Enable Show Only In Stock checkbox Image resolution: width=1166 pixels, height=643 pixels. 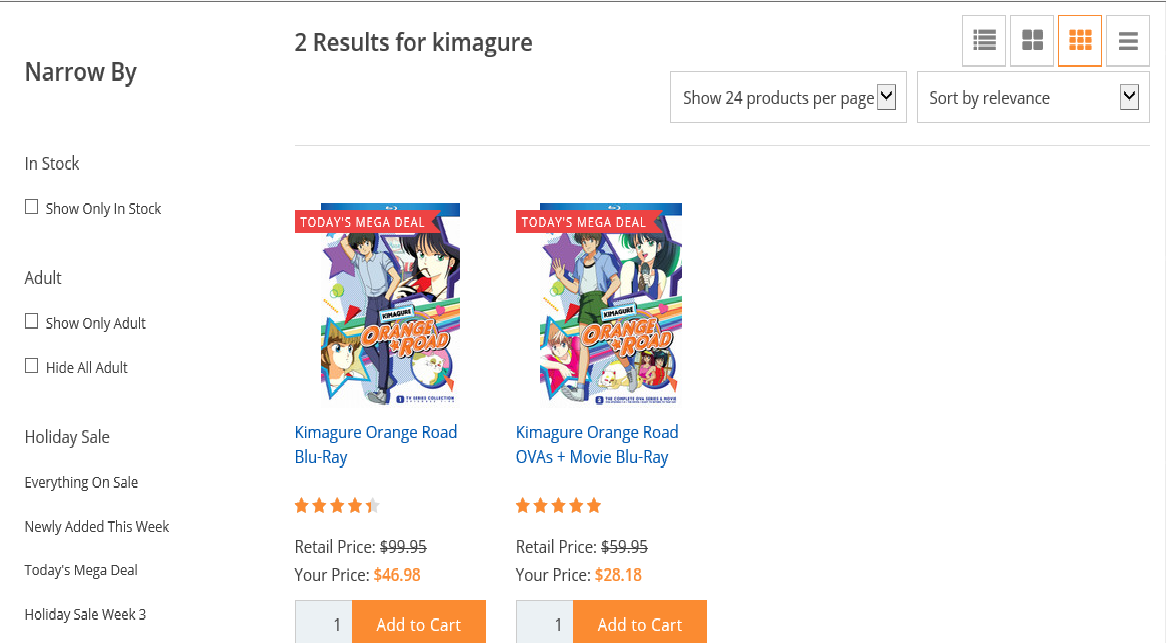(x=32, y=207)
